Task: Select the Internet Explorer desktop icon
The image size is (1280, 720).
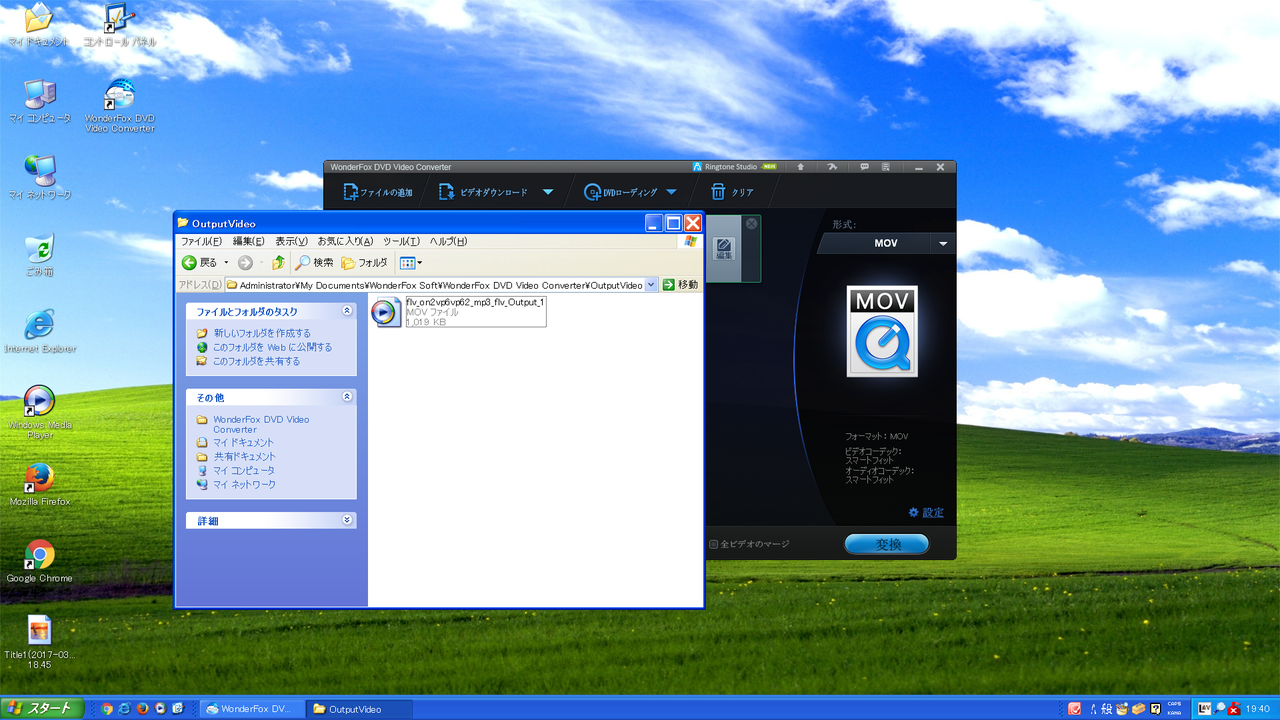Action: (39, 331)
